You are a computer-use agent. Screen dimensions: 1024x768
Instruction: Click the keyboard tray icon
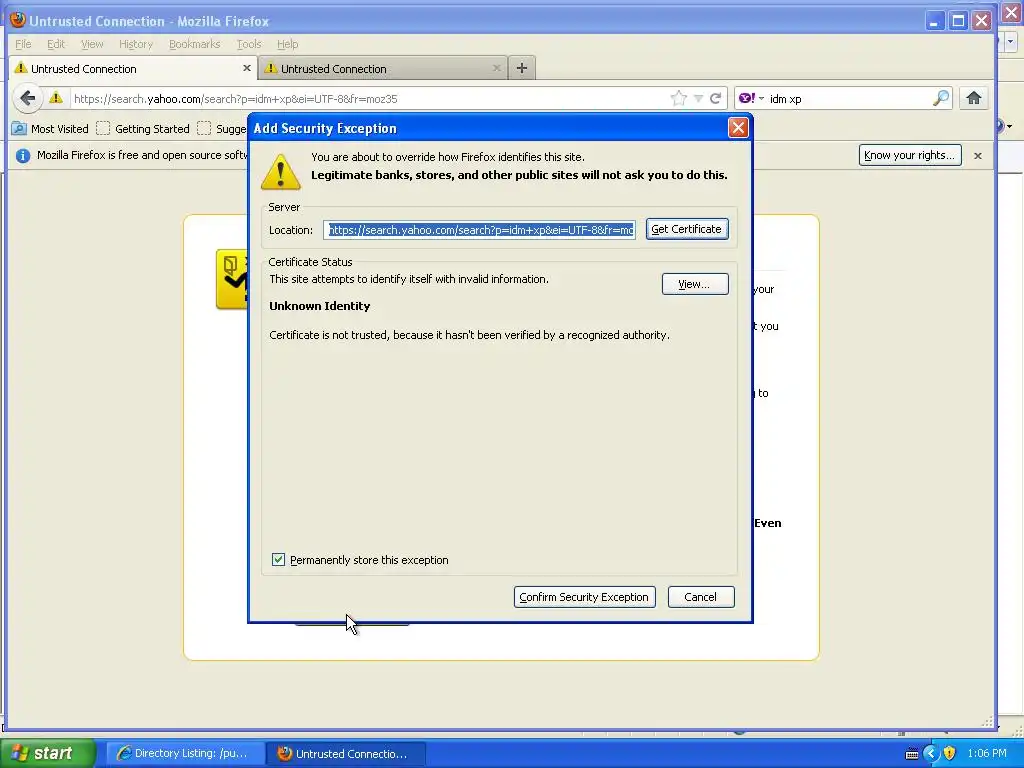(912, 754)
